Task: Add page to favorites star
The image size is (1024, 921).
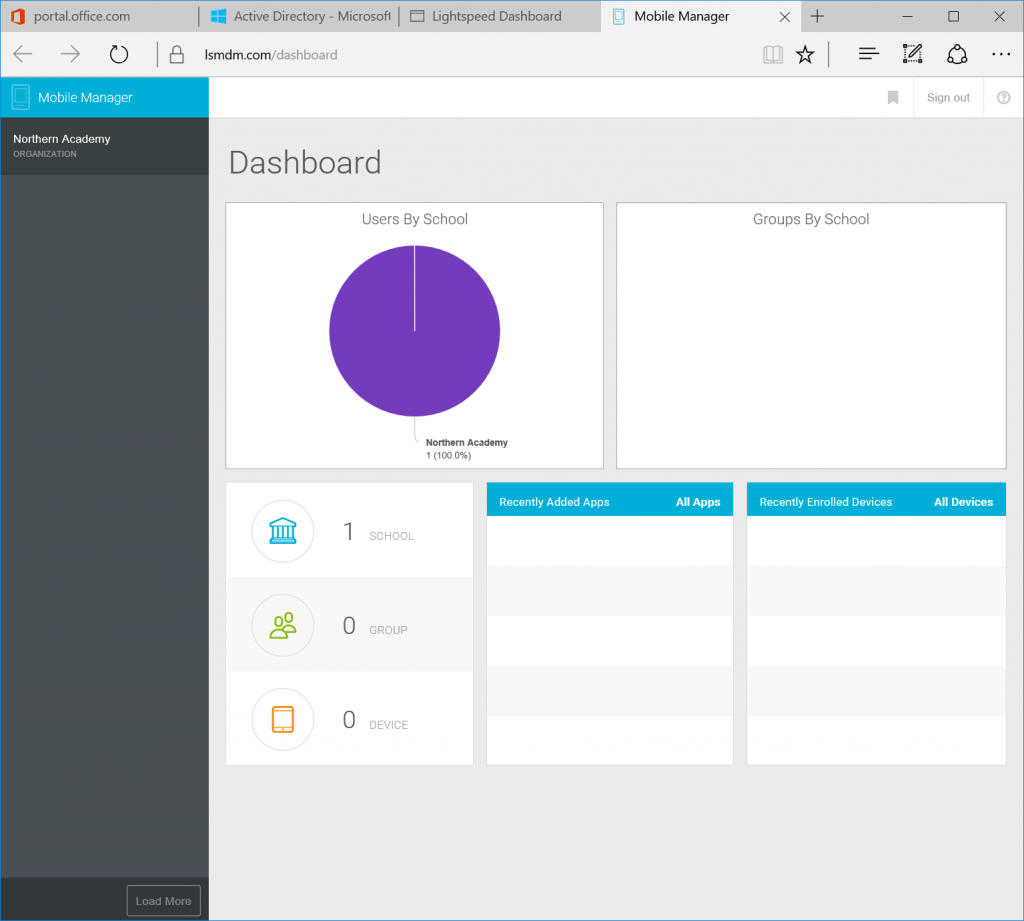Action: tap(805, 54)
